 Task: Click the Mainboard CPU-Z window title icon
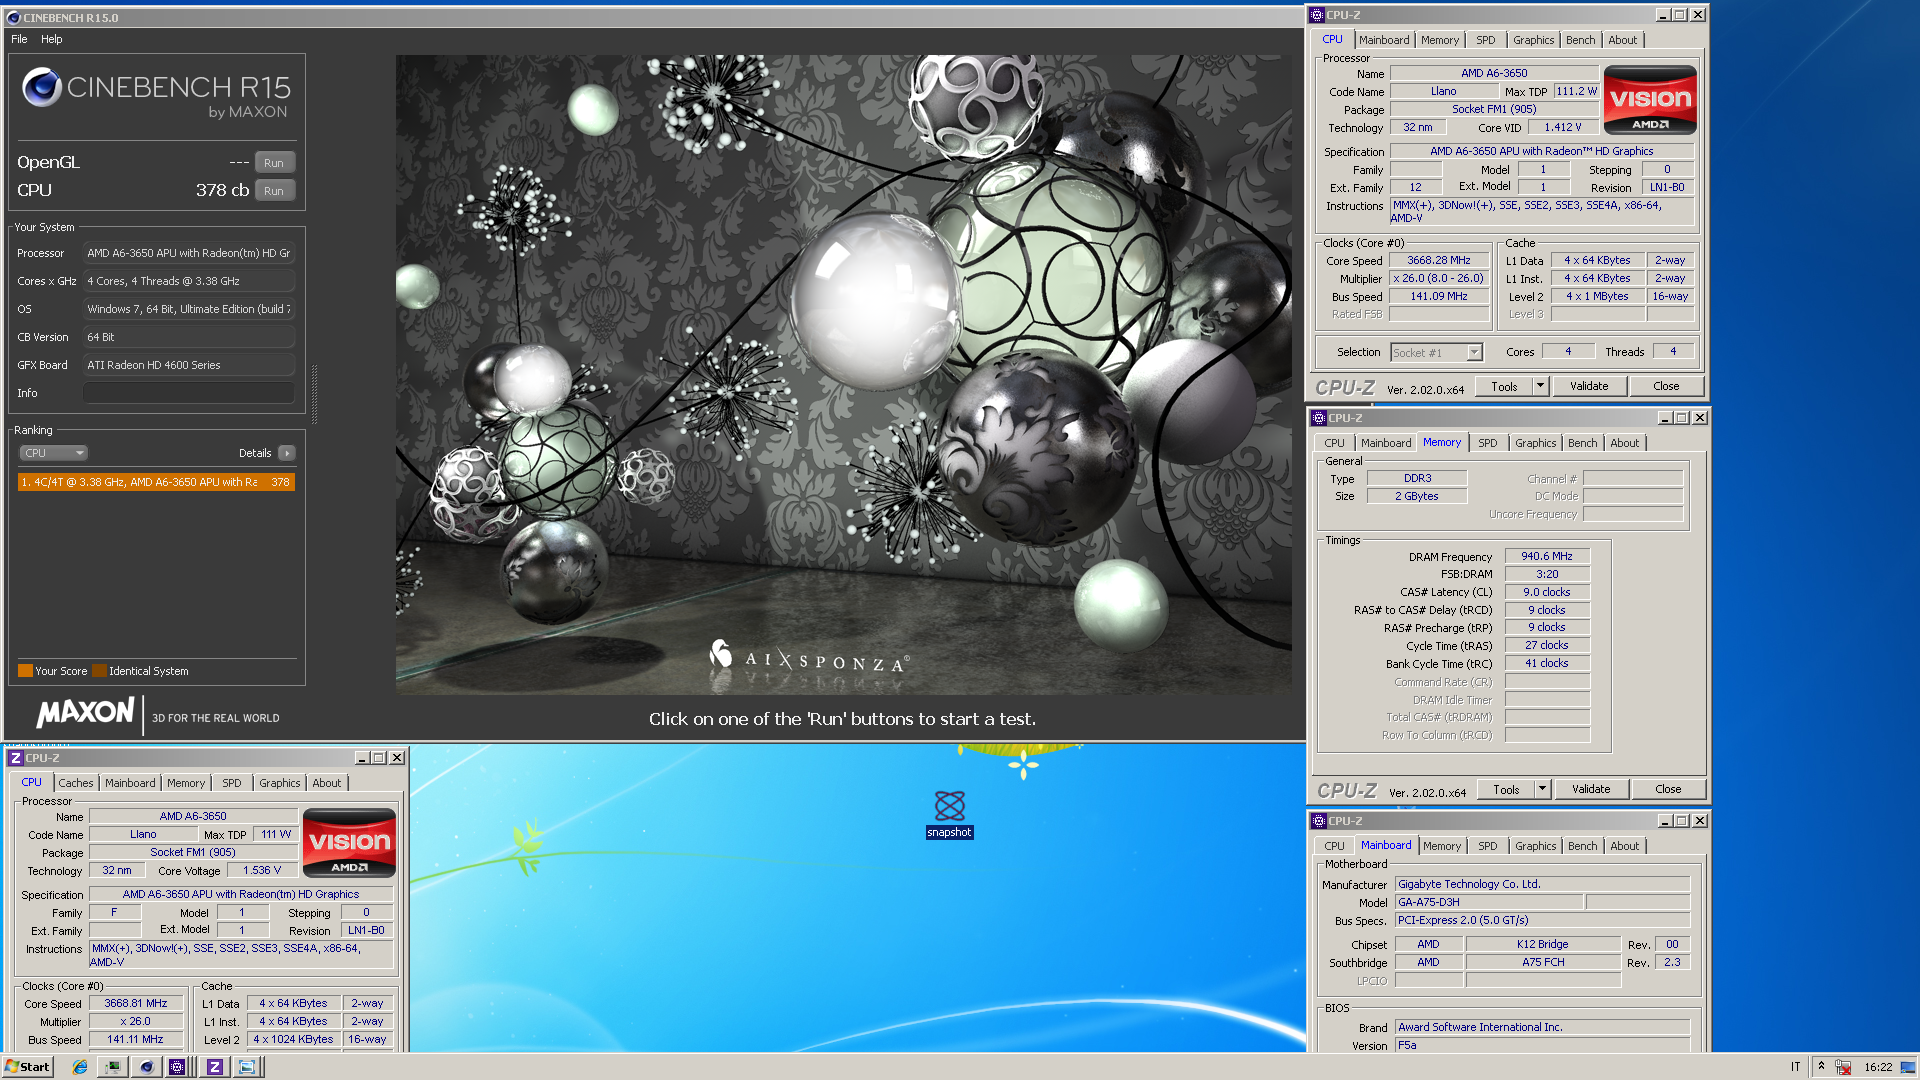[1319, 821]
